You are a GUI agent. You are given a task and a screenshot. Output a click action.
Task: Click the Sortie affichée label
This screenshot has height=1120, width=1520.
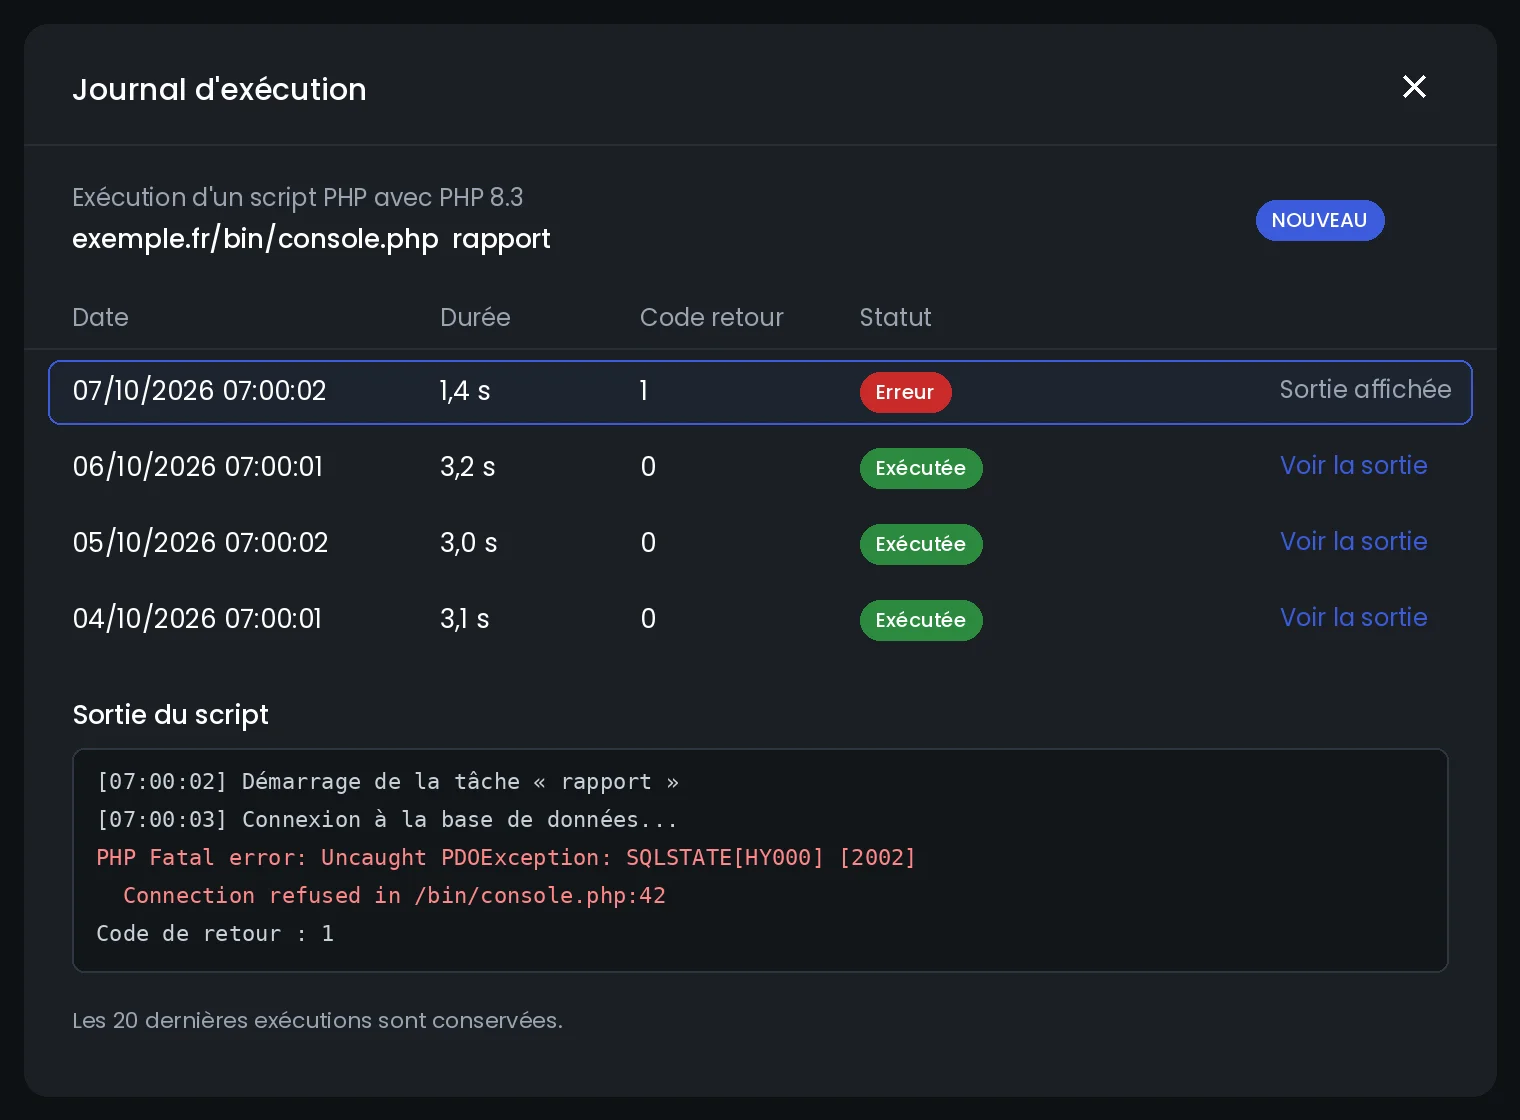pos(1365,390)
